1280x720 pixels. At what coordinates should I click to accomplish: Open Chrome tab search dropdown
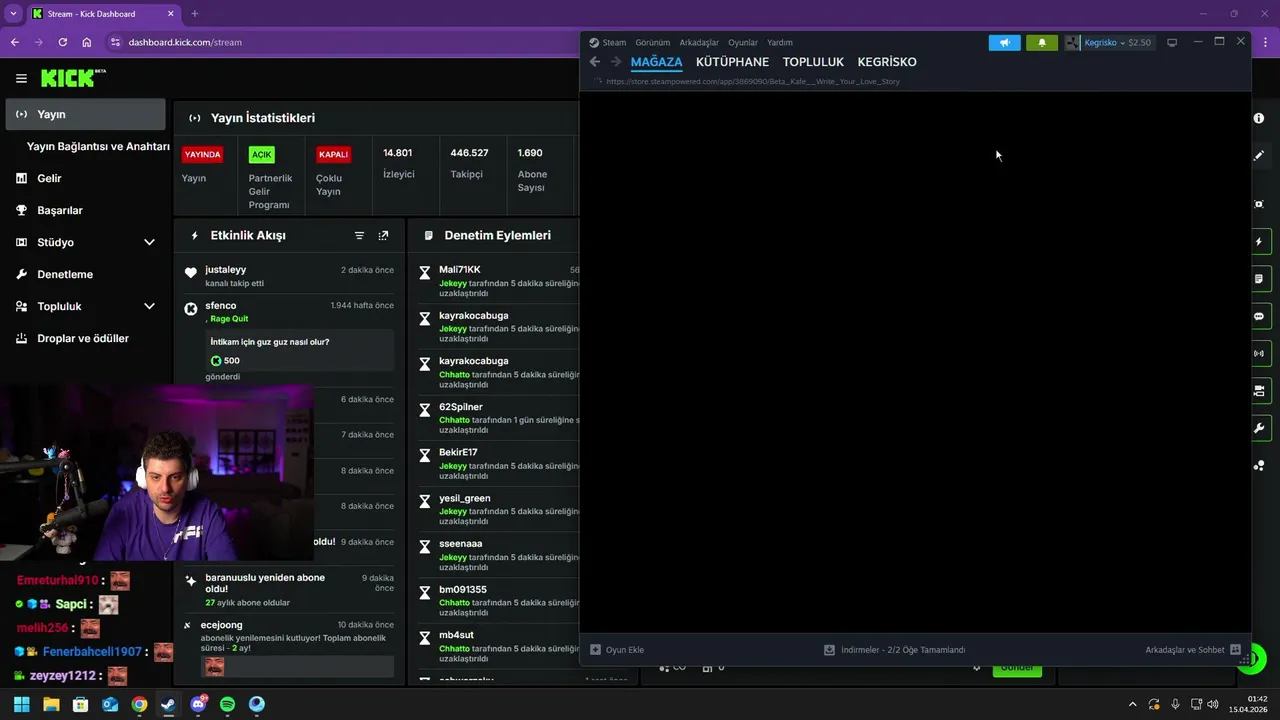[13, 14]
